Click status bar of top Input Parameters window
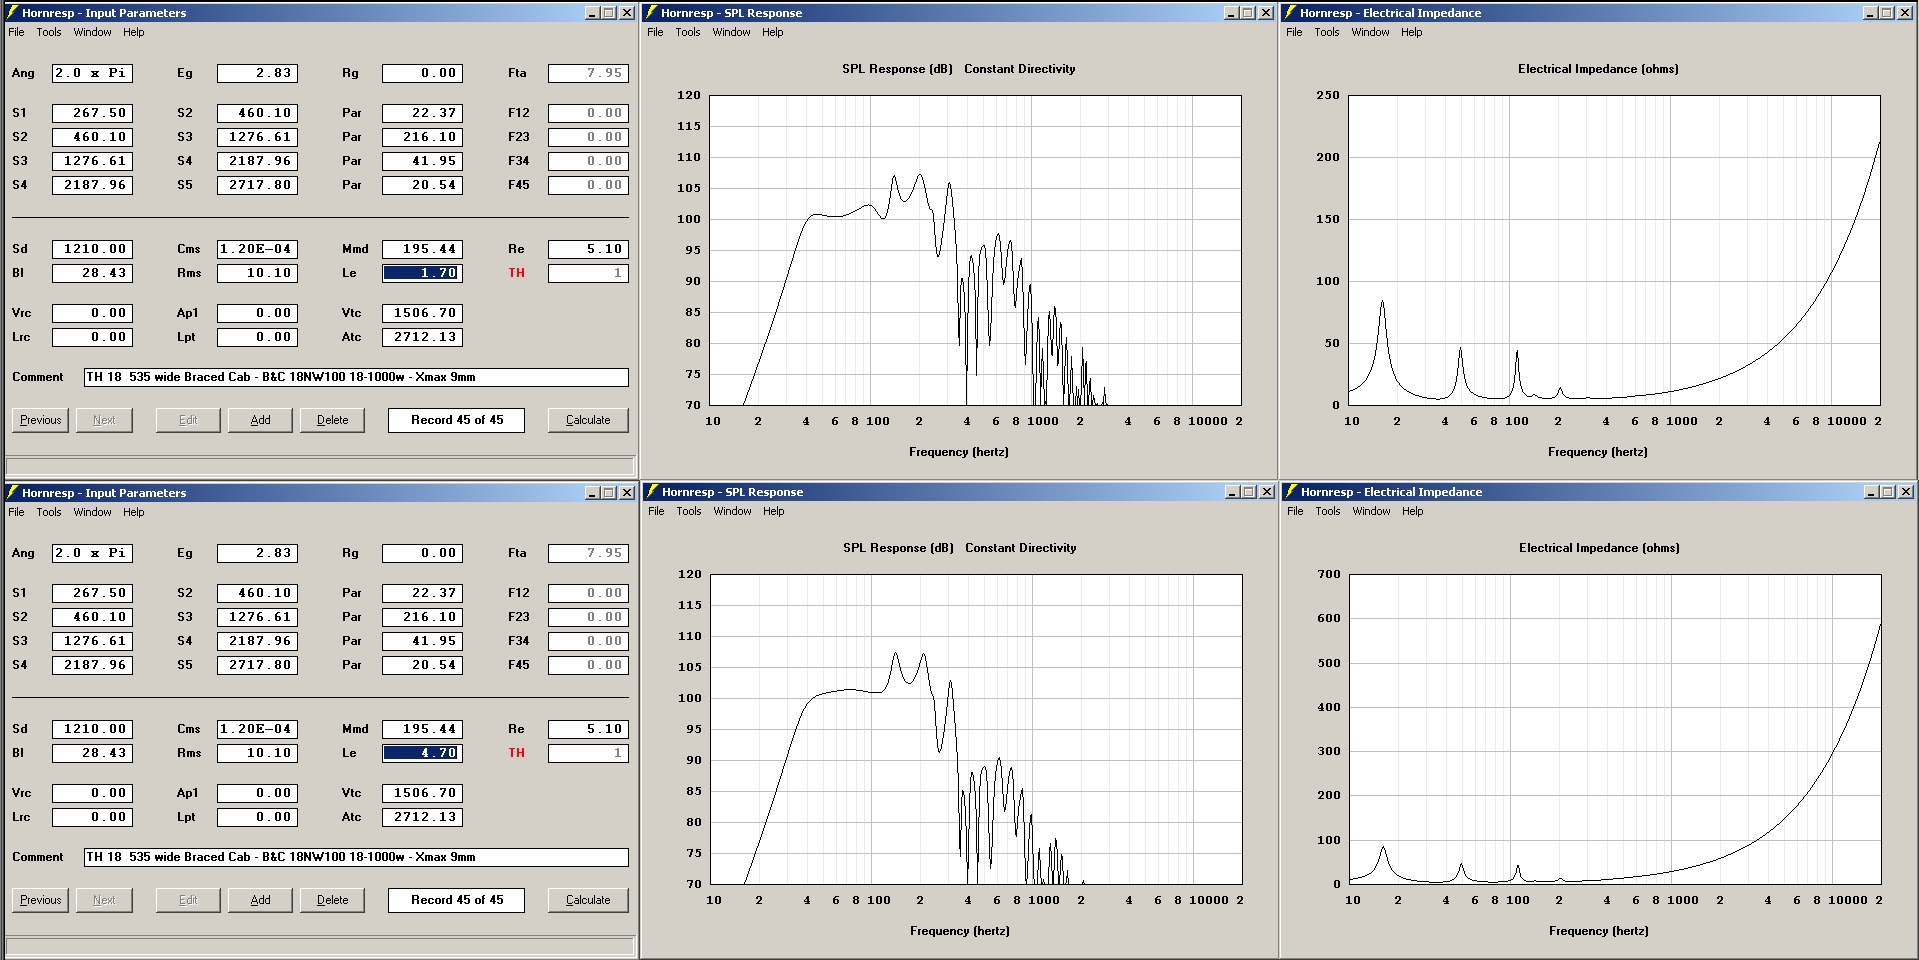Viewport: 1919px width, 960px height. (x=320, y=466)
